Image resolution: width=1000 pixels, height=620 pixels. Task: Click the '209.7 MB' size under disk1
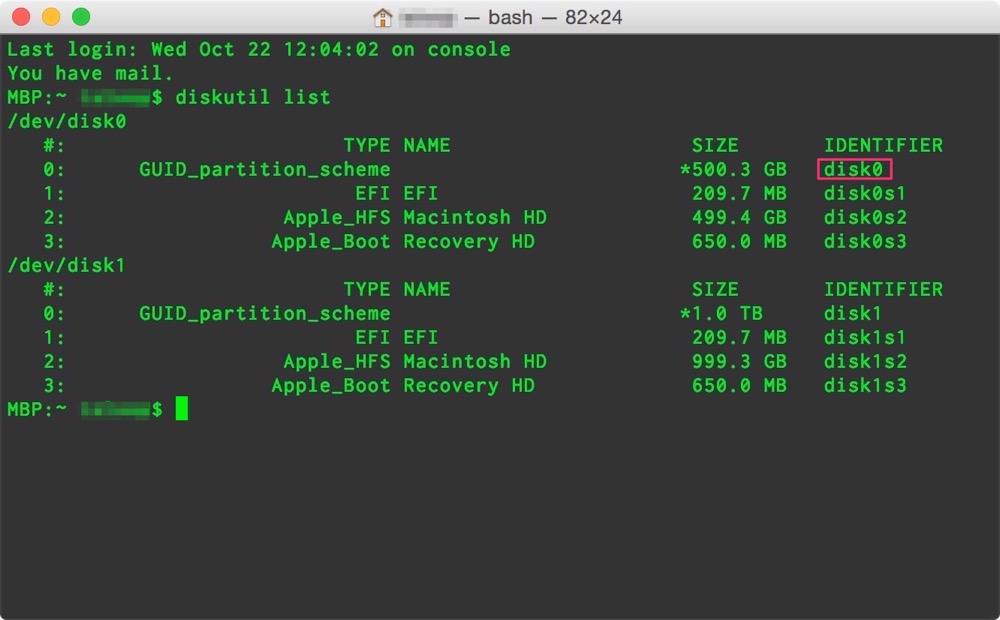click(x=739, y=337)
